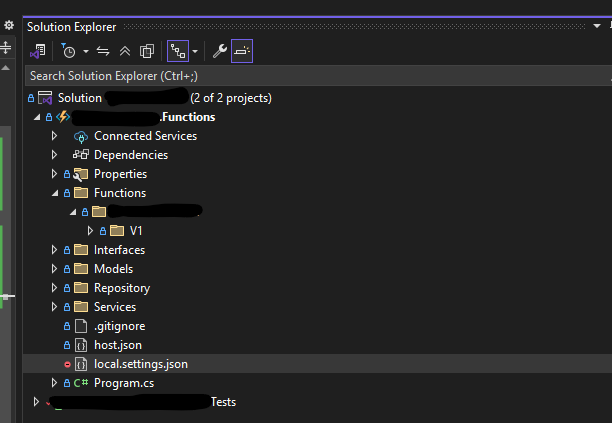Click the gear icon in the left margin
Screen dimensions: 612x423
coord(9,26)
